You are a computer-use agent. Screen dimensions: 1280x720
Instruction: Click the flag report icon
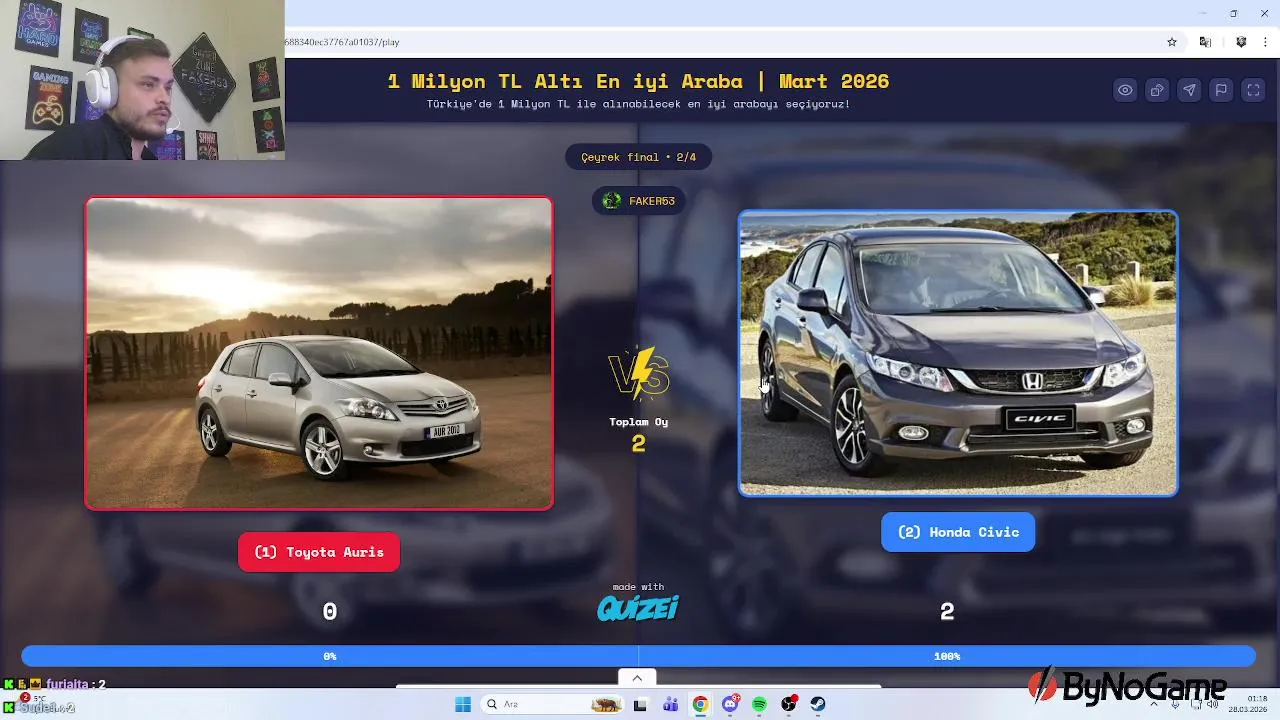pyautogui.click(x=1221, y=90)
